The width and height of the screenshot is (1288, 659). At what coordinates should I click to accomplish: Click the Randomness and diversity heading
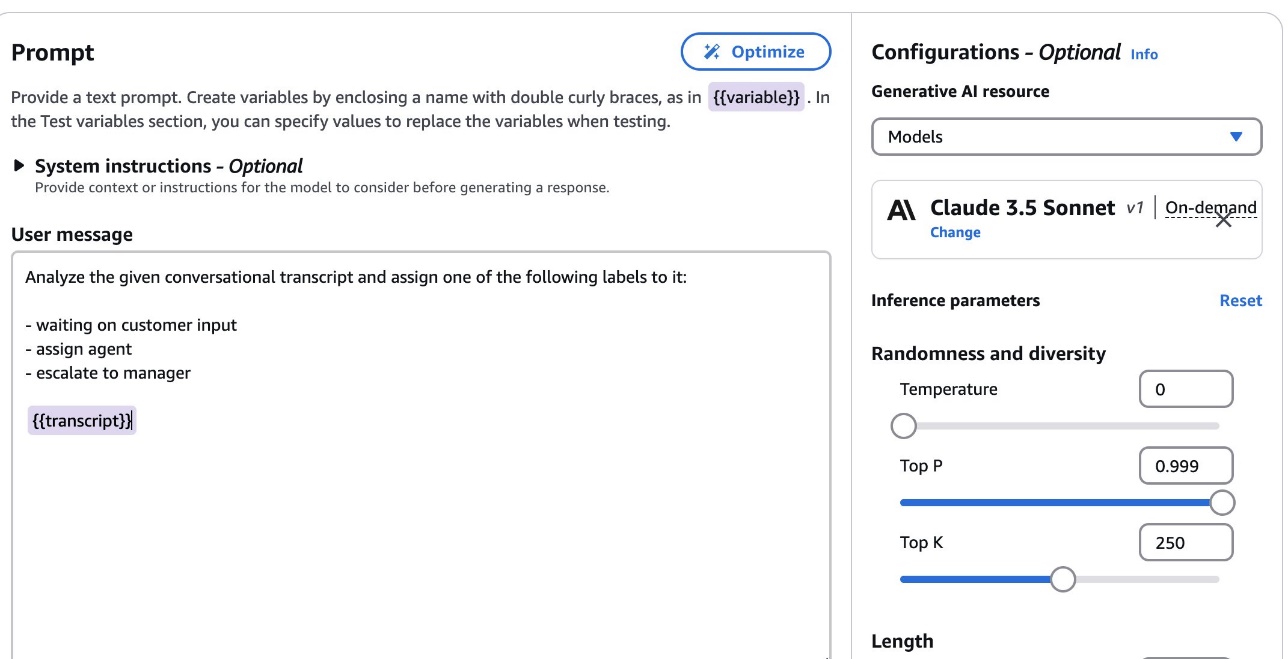point(989,354)
